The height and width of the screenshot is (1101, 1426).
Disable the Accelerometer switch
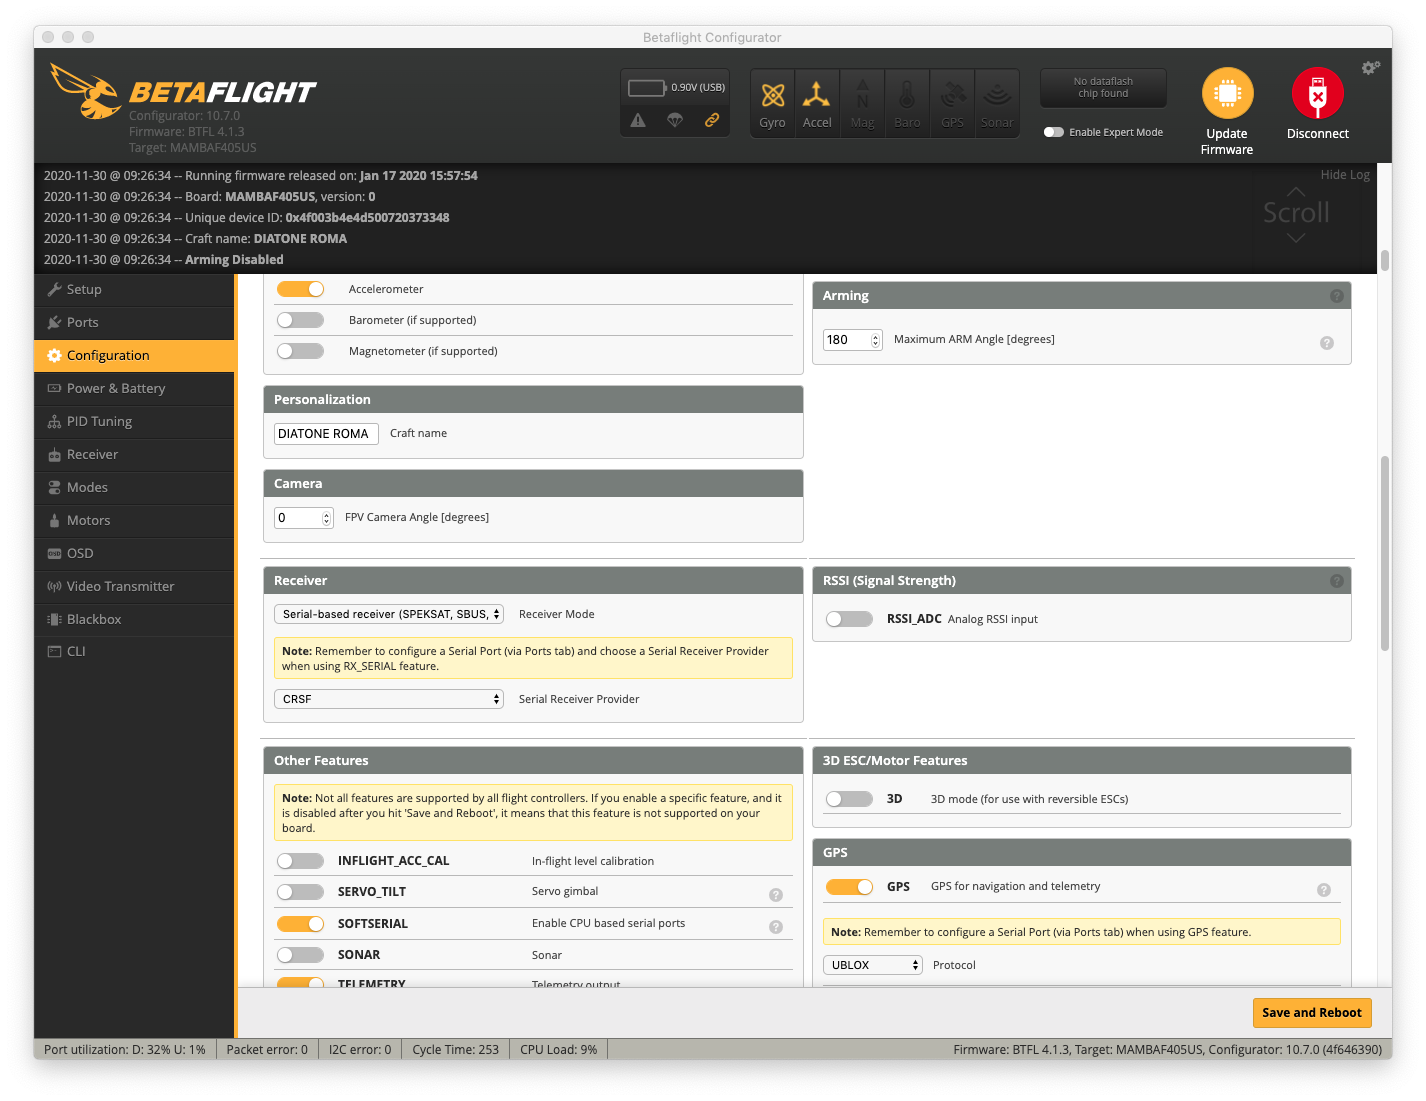click(300, 289)
